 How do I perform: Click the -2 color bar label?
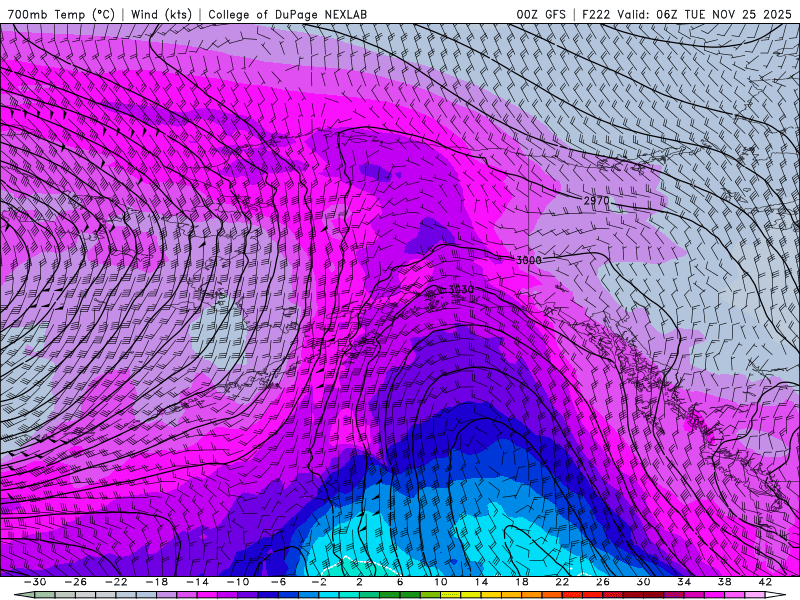[x=319, y=582]
